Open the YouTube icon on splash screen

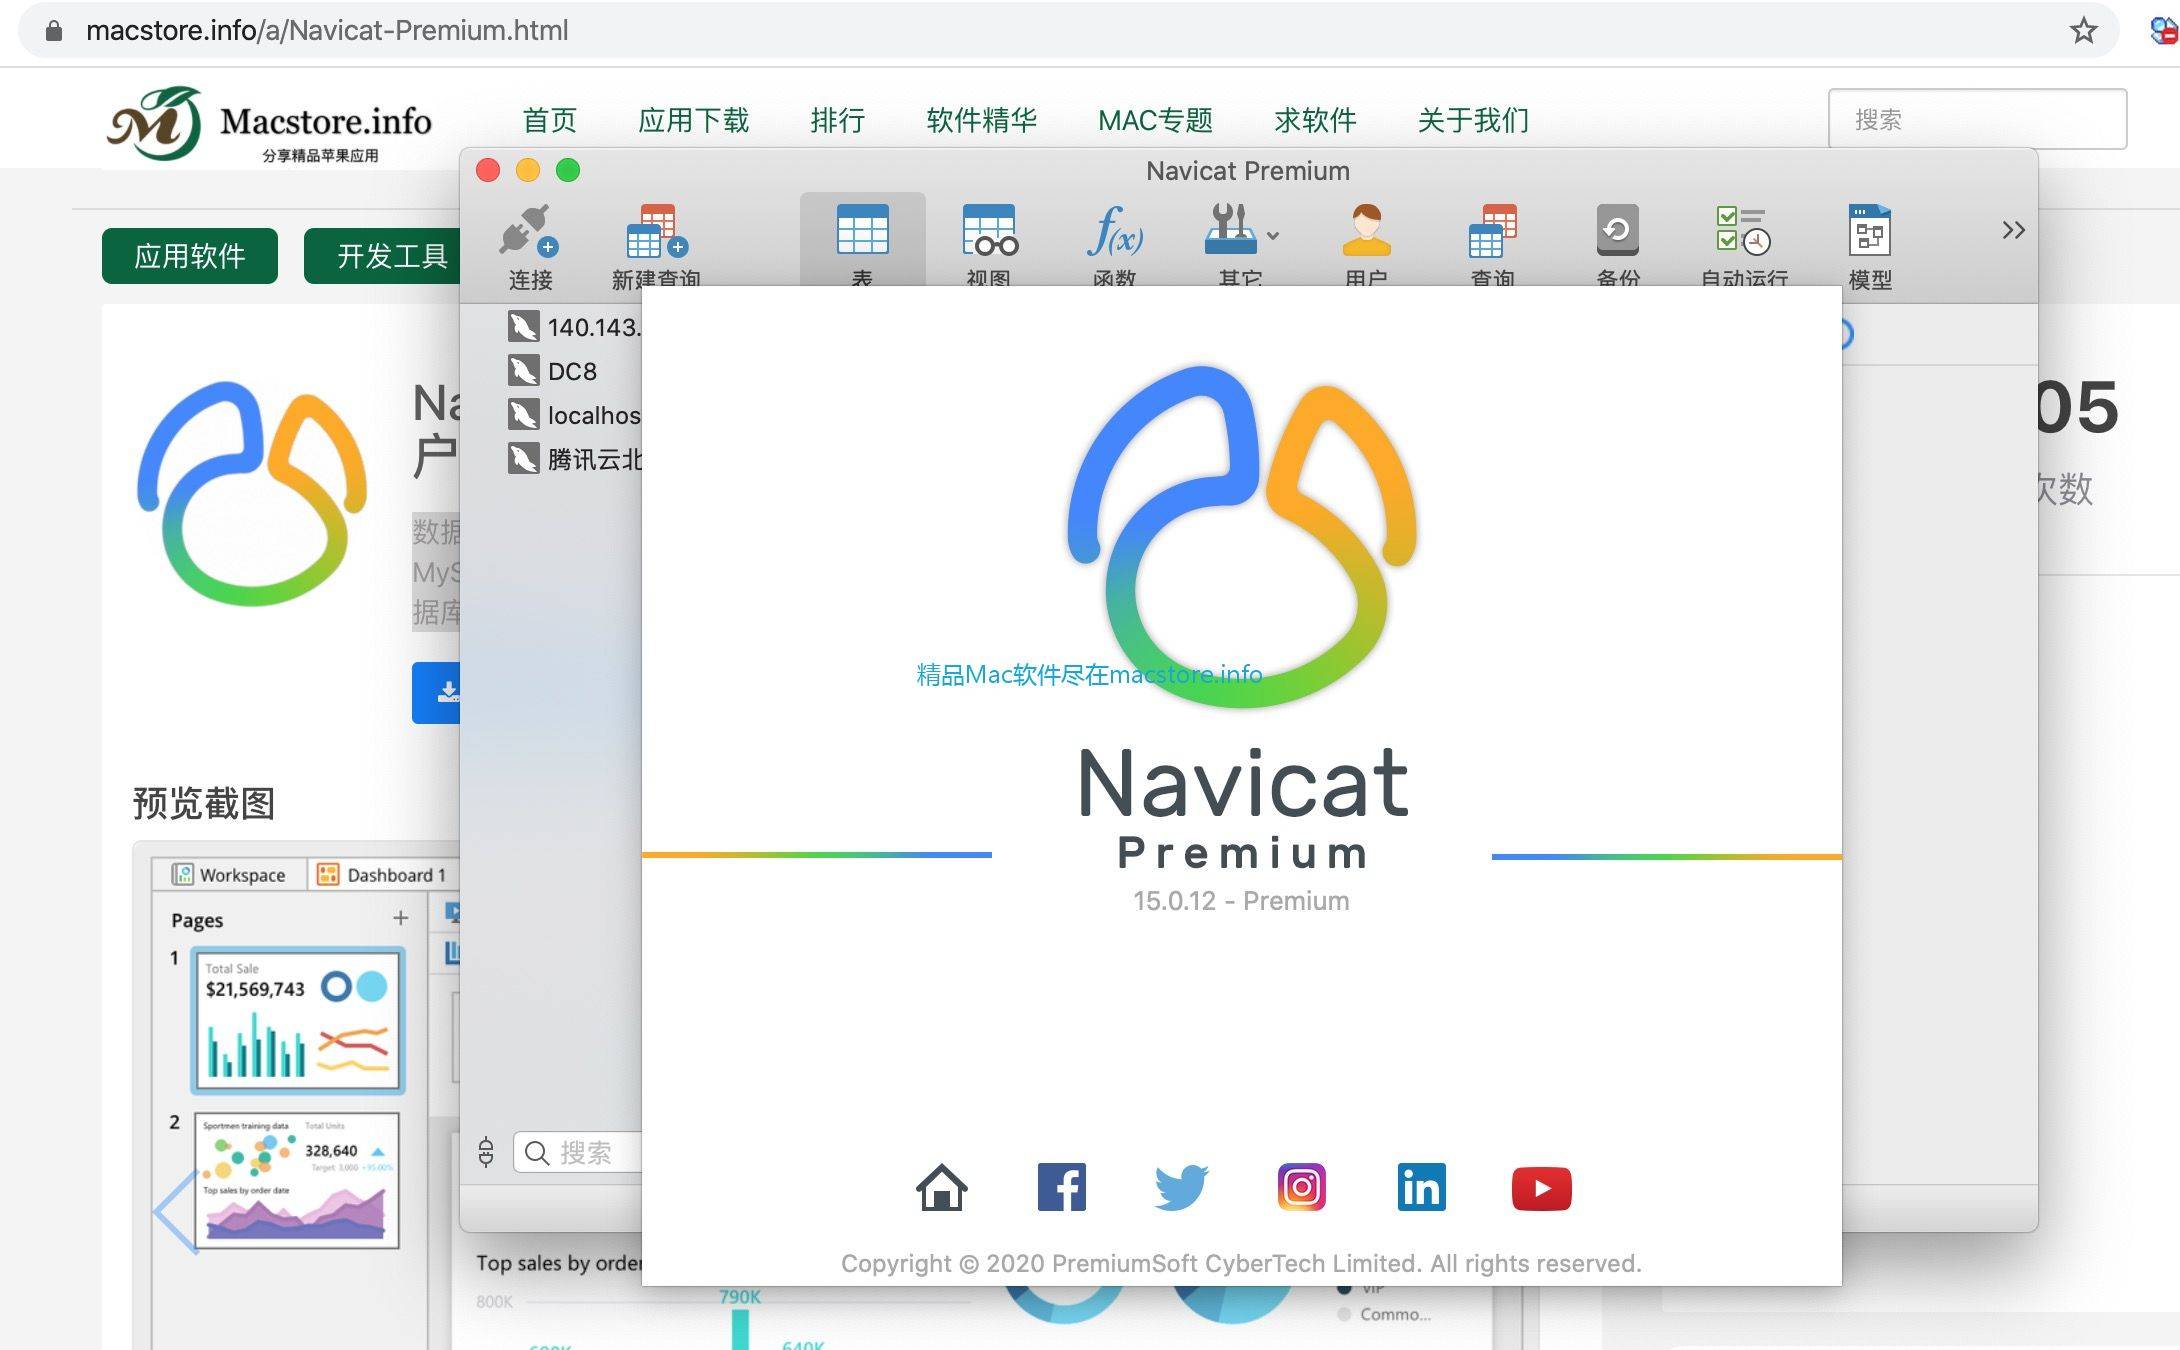click(1542, 1189)
